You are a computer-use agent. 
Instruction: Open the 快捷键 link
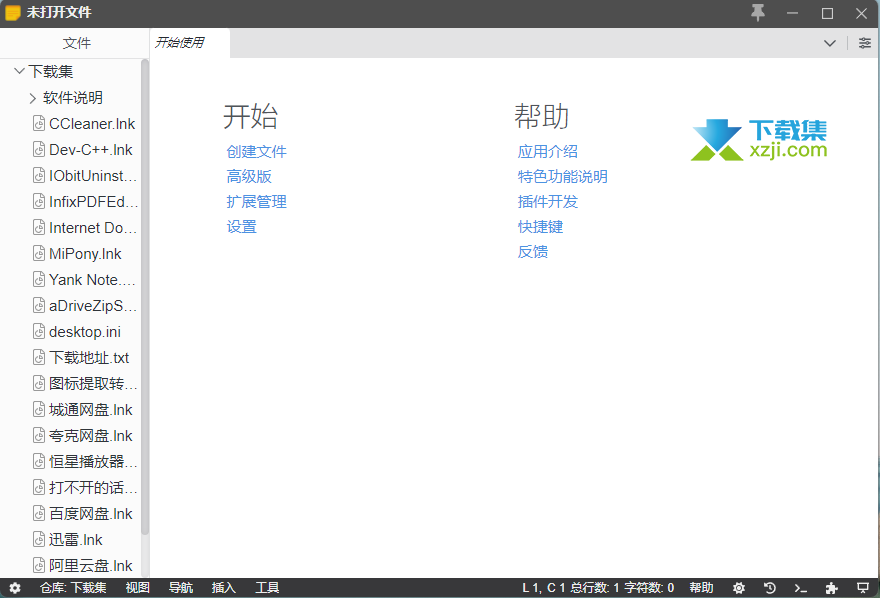[540, 227]
